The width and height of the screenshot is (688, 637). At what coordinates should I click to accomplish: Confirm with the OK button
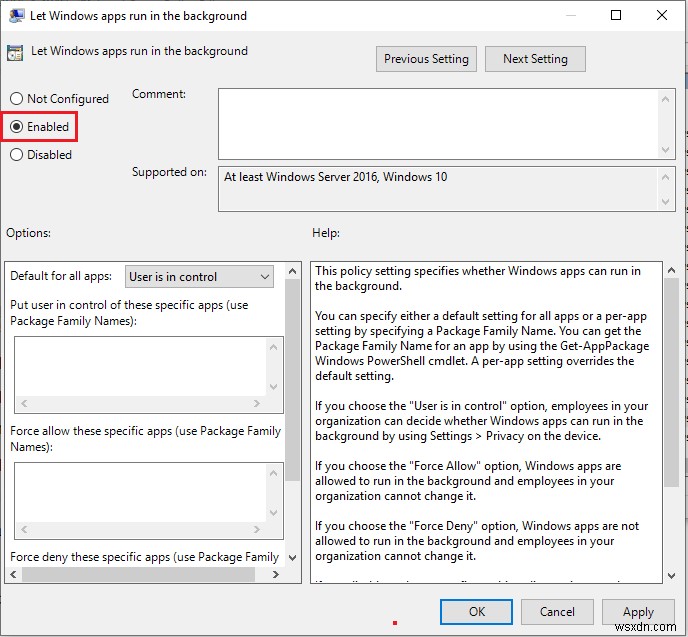[x=477, y=612]
